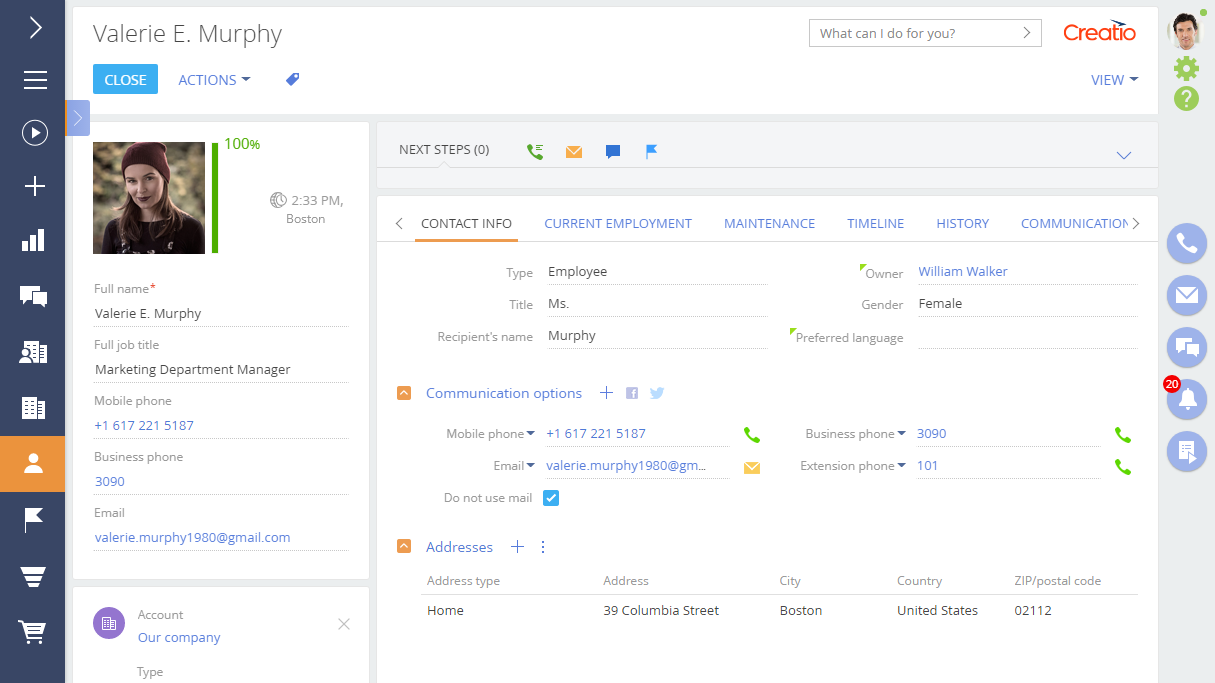Image resolution: width=1215 pixels, height=683 pixels.
Task: Expand the Next Steps panel chevron
Action: pyautogui.click(x=1124, y=155)
